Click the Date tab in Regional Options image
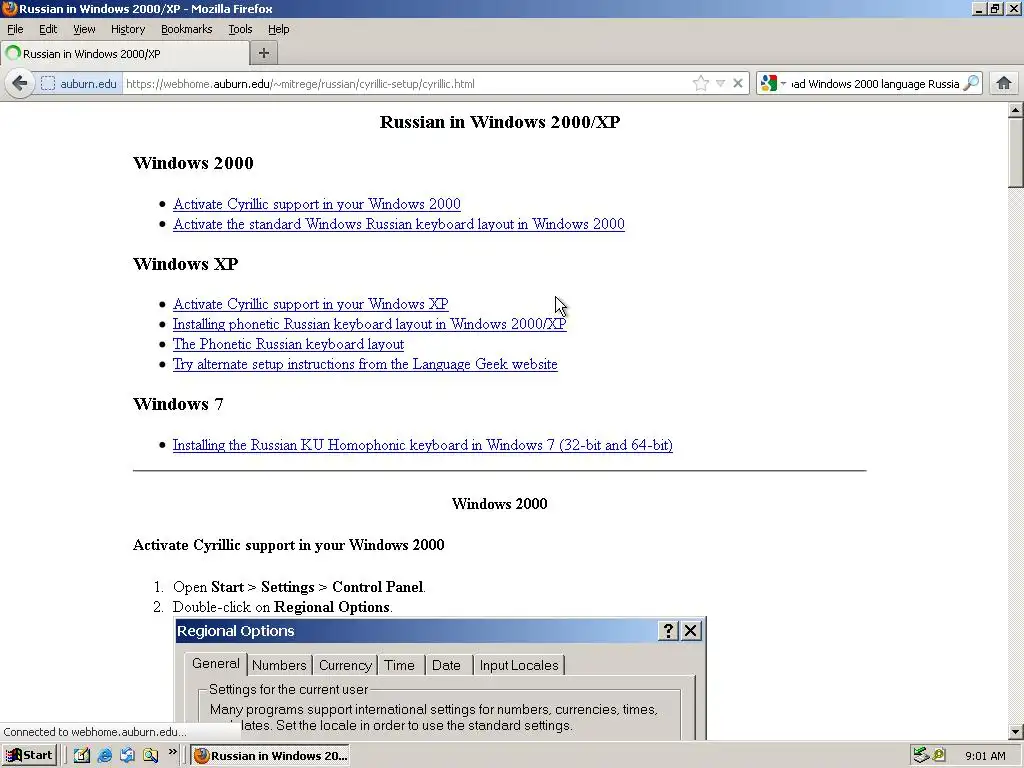Screen dimensions: 1024x768 click(x=447, y=665)
